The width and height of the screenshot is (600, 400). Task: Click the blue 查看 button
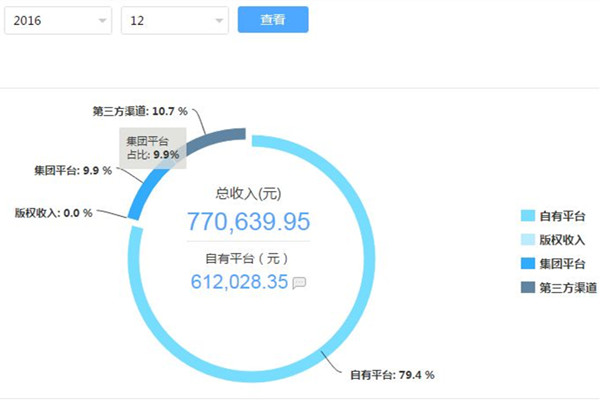click(272, 20)
